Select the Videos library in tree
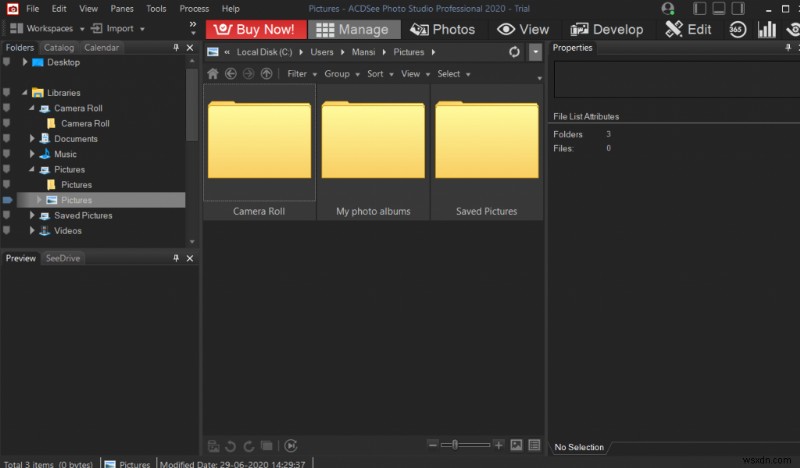Image resolution: width=800 pixels, height=468 pixels. (x=67, y=231)
